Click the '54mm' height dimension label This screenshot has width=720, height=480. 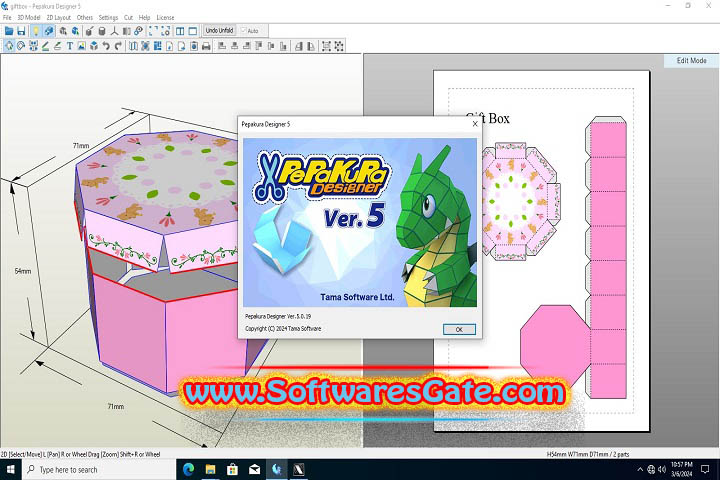tap(22, 271)
